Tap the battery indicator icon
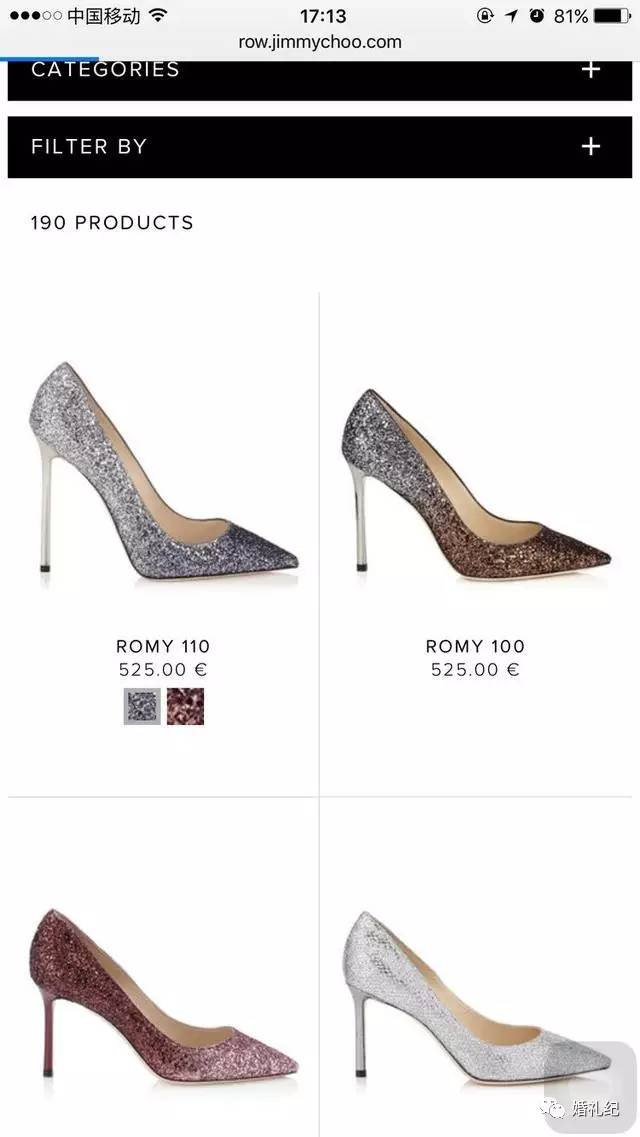Viewport: 640px width, 1137px height. coord(612,15)
